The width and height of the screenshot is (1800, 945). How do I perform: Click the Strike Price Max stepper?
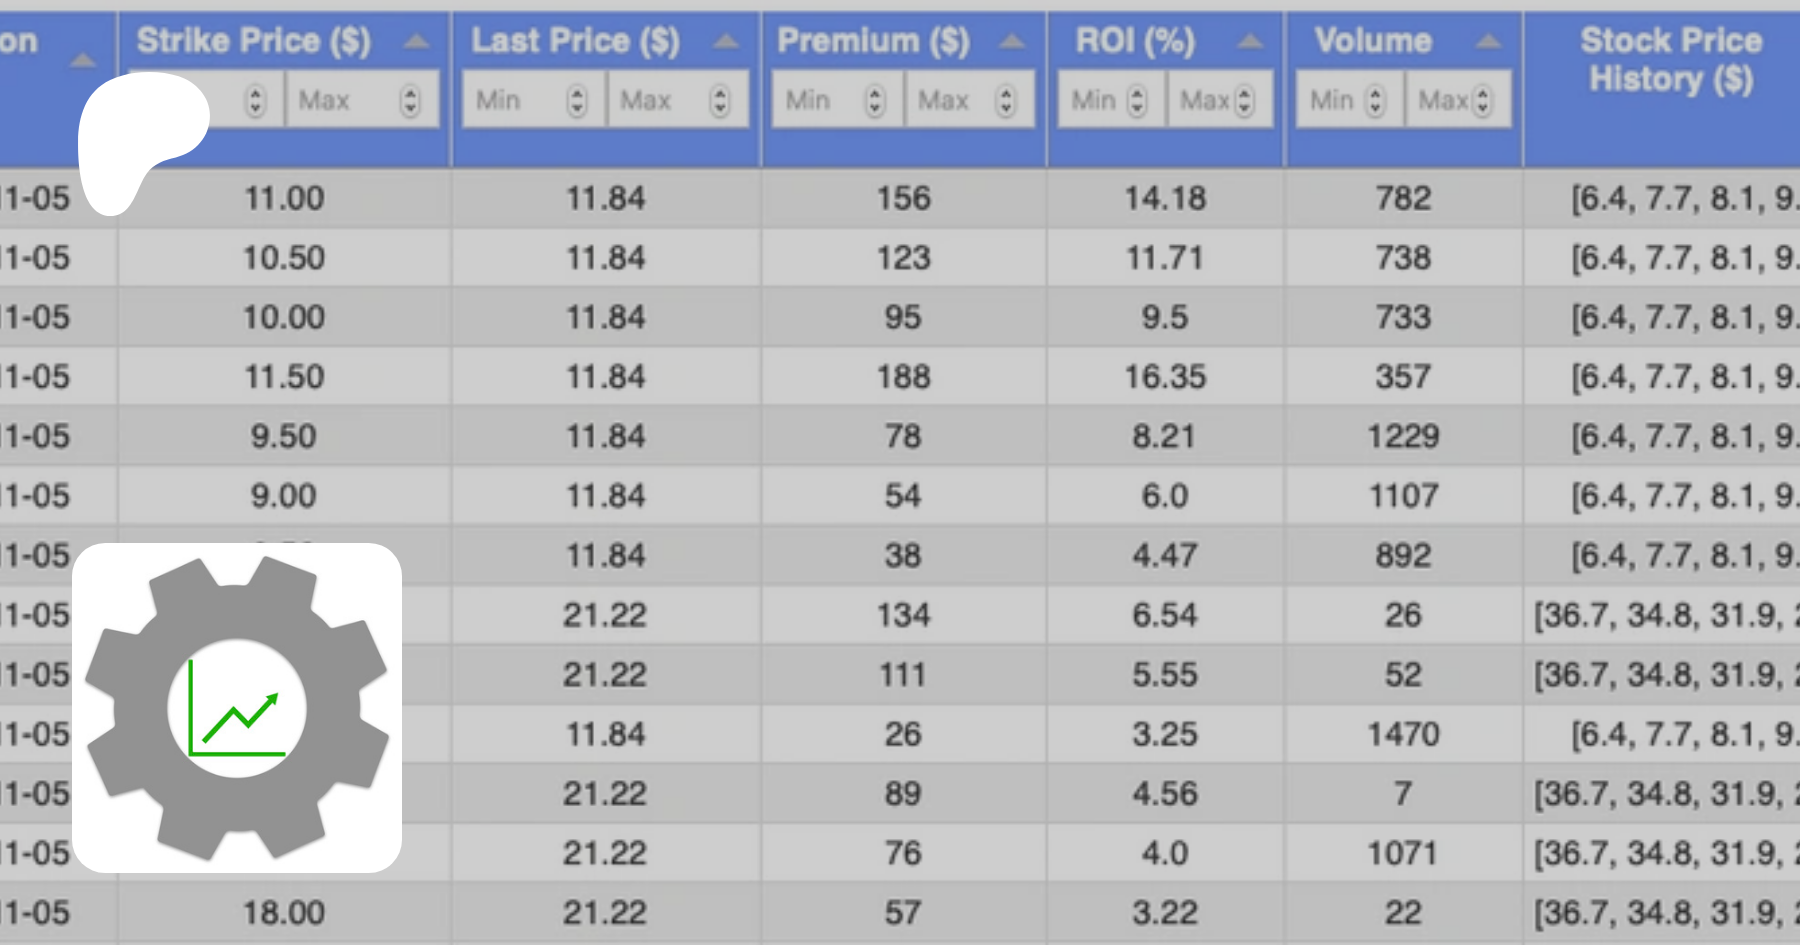410,100
